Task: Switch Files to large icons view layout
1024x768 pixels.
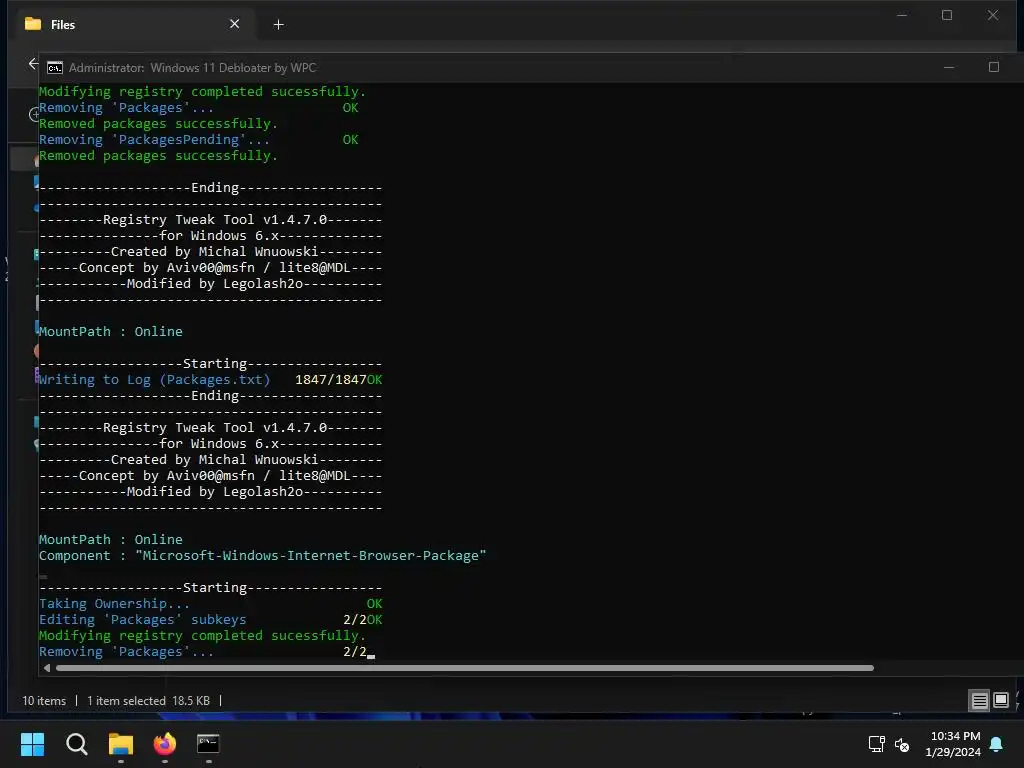Action: tap(1000, 701)
